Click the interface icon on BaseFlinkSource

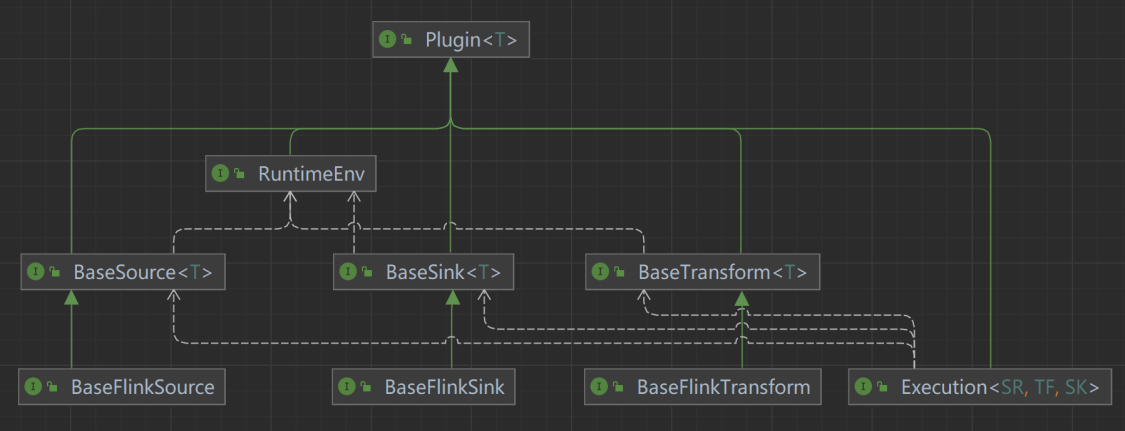pyautogui.click(x=34, y=387)
